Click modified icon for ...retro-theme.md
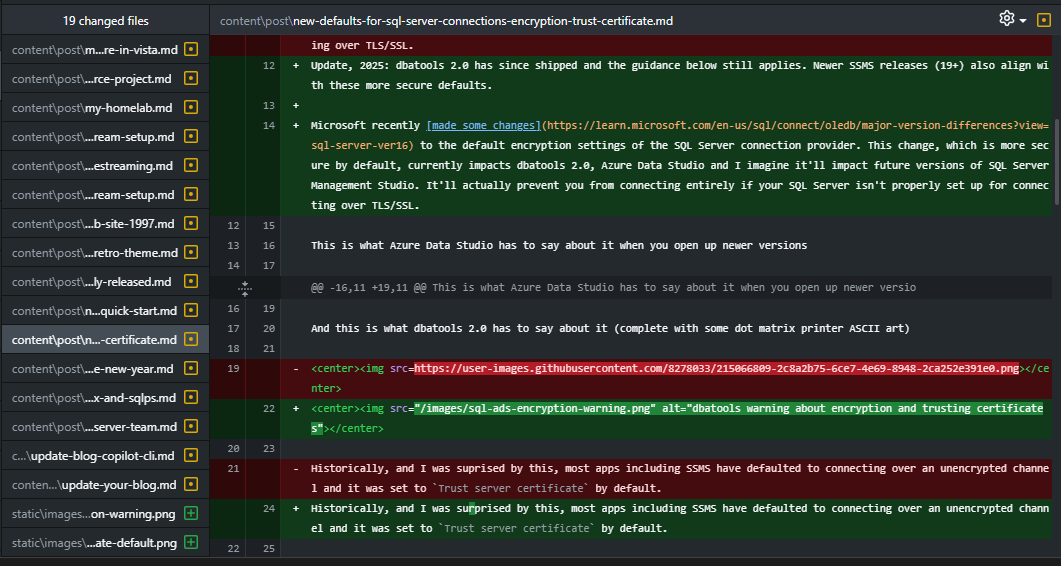Viewport: 1061px width, 566px height. [191, 253]
